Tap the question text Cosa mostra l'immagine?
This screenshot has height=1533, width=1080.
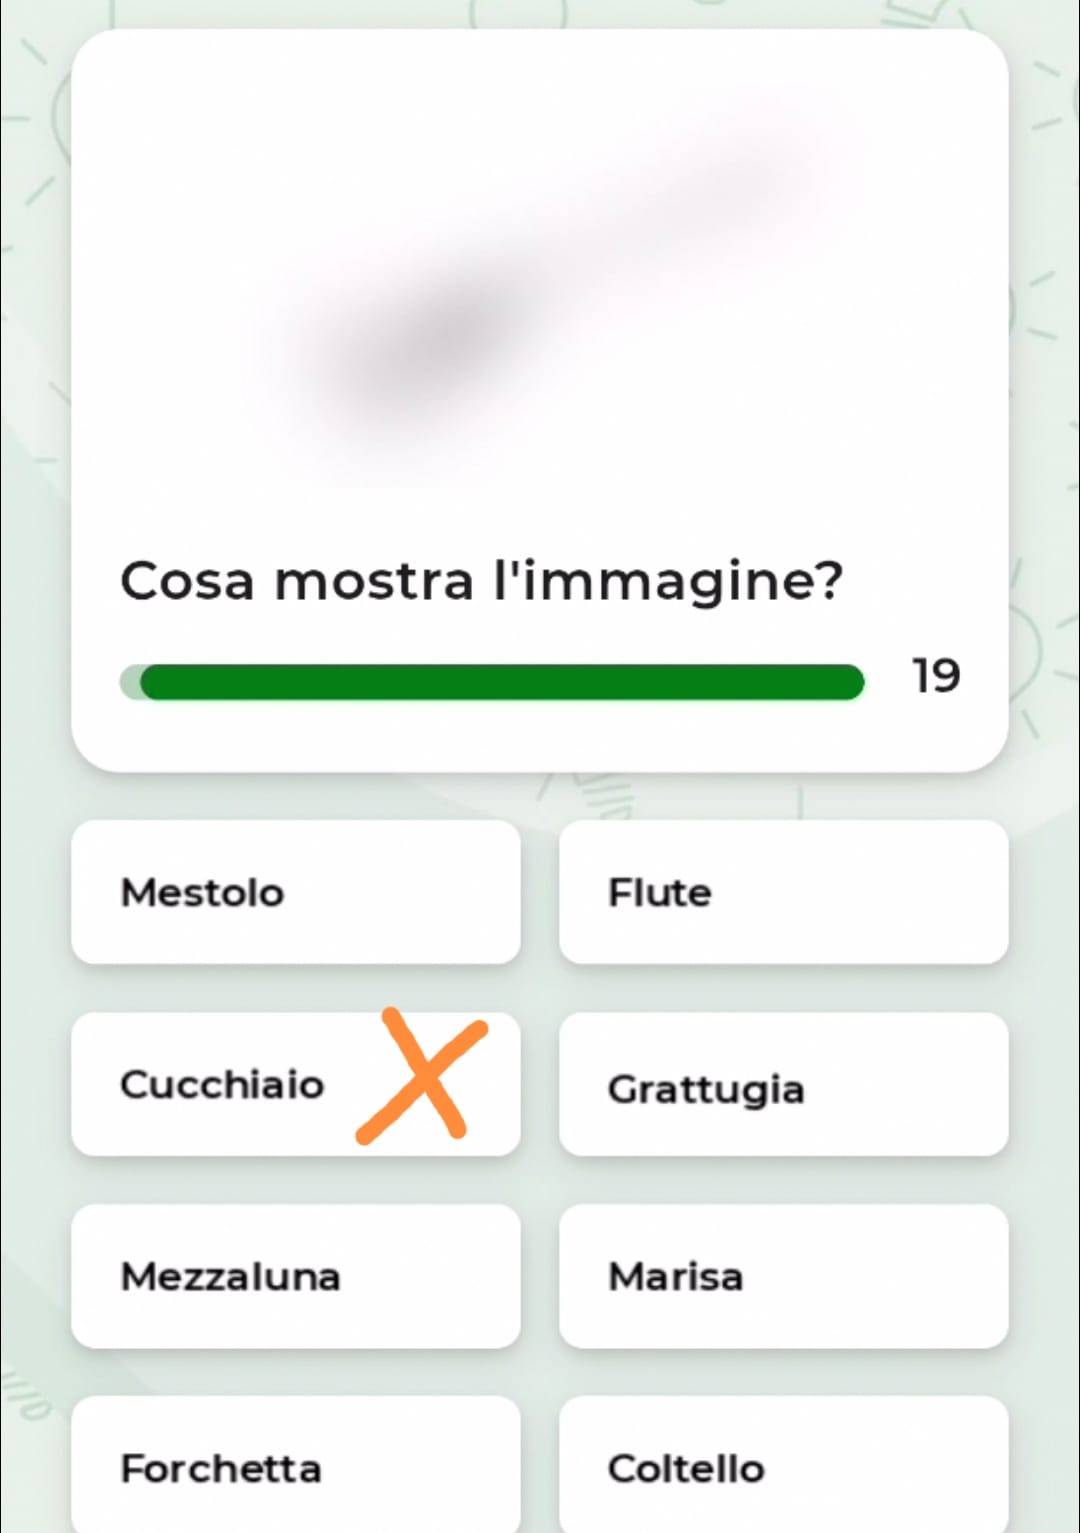[x=482, y=581]
